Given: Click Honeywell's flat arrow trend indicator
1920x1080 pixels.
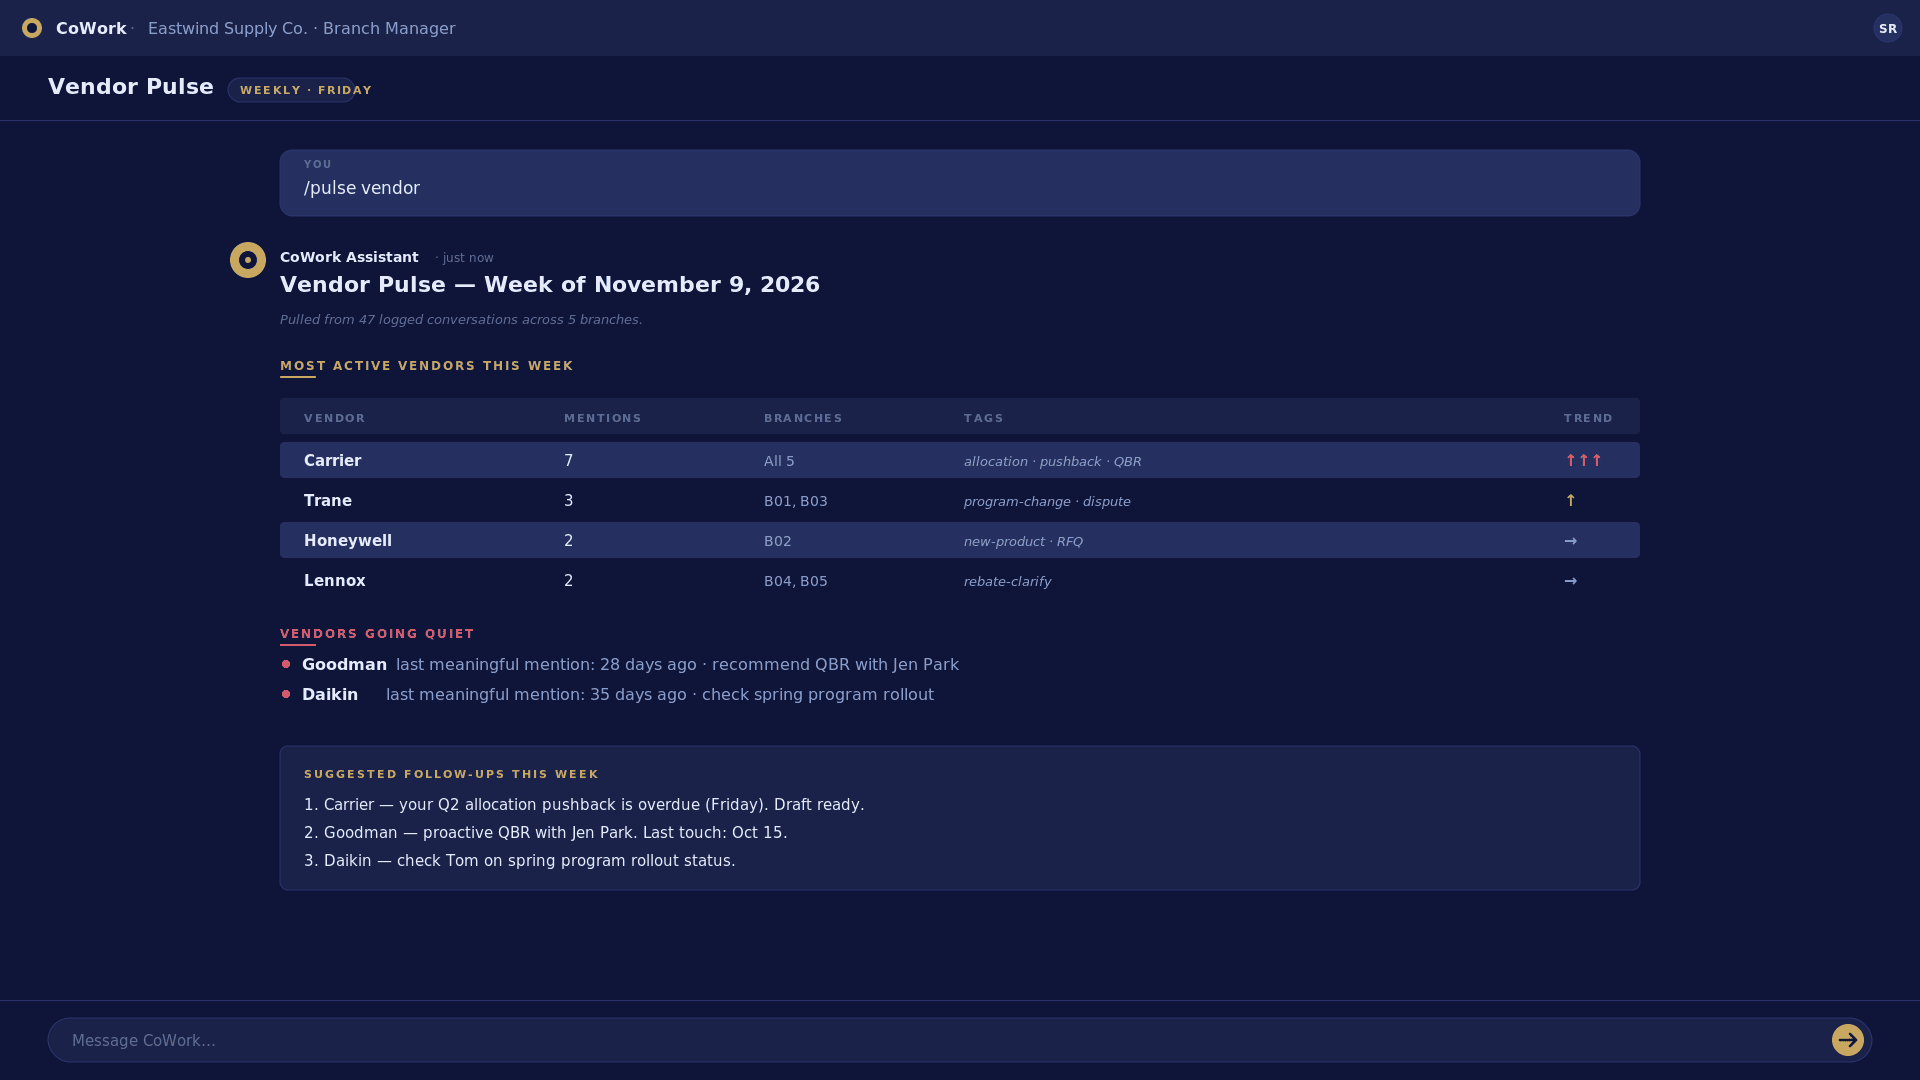Looking at the screenshot, I should pos(1570,541).
